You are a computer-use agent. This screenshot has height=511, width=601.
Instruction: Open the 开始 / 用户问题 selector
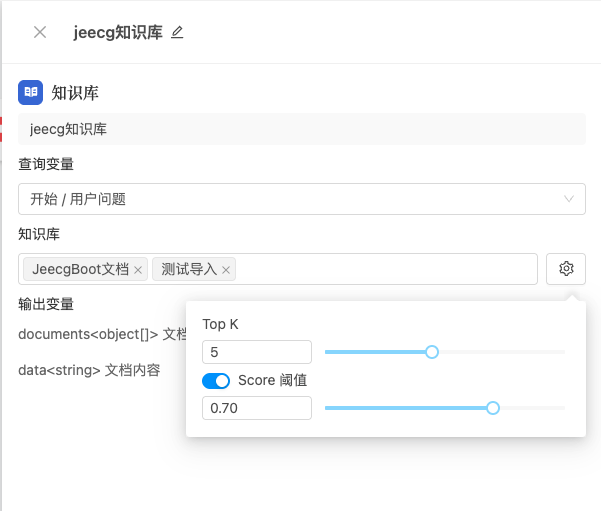click(302, 199)
